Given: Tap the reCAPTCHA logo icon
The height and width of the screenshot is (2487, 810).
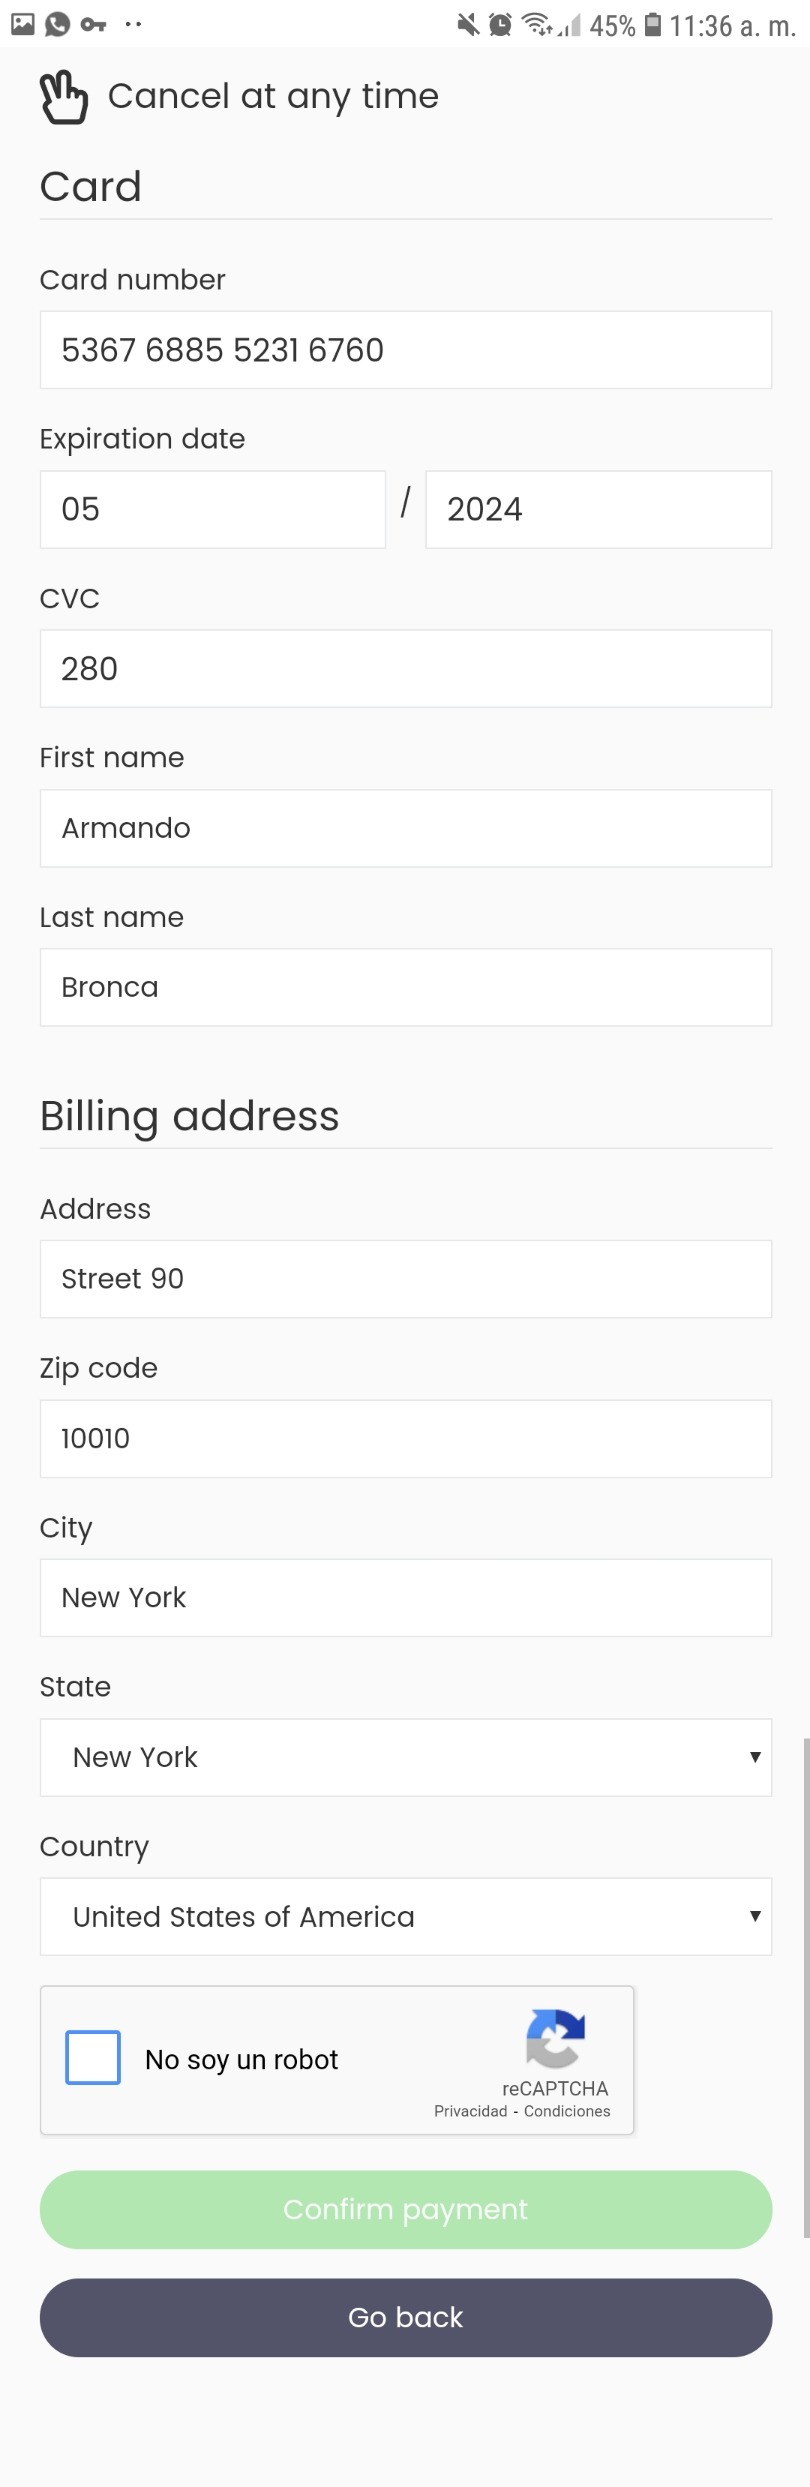Looking at the screenshot, I should (555, 2038).
